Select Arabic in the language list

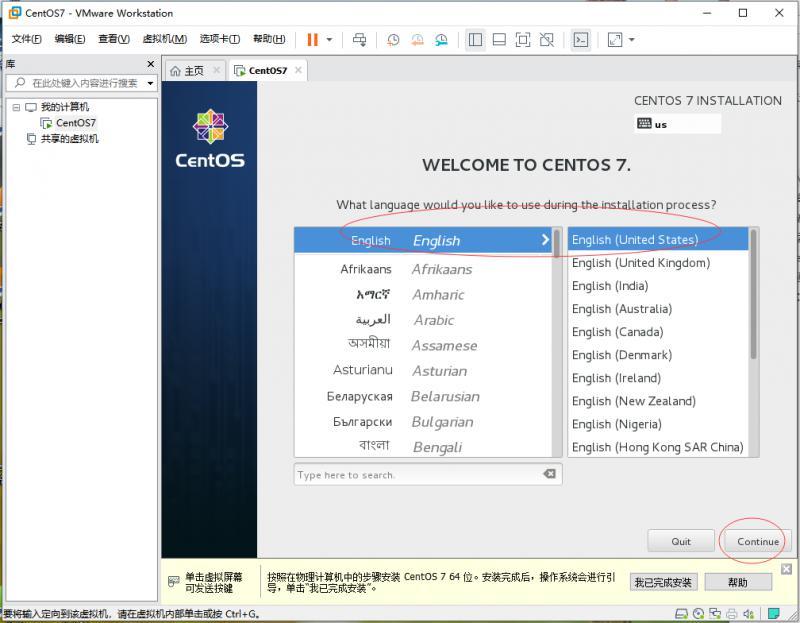[423, 320]
